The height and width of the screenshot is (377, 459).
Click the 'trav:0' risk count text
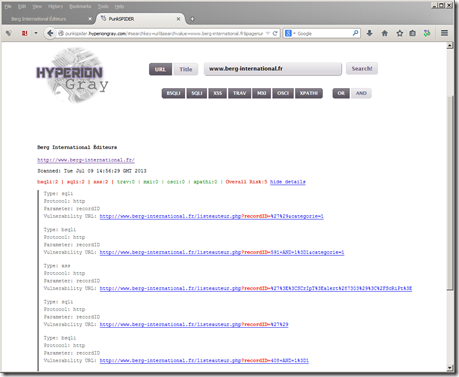(x=126, y=182)
